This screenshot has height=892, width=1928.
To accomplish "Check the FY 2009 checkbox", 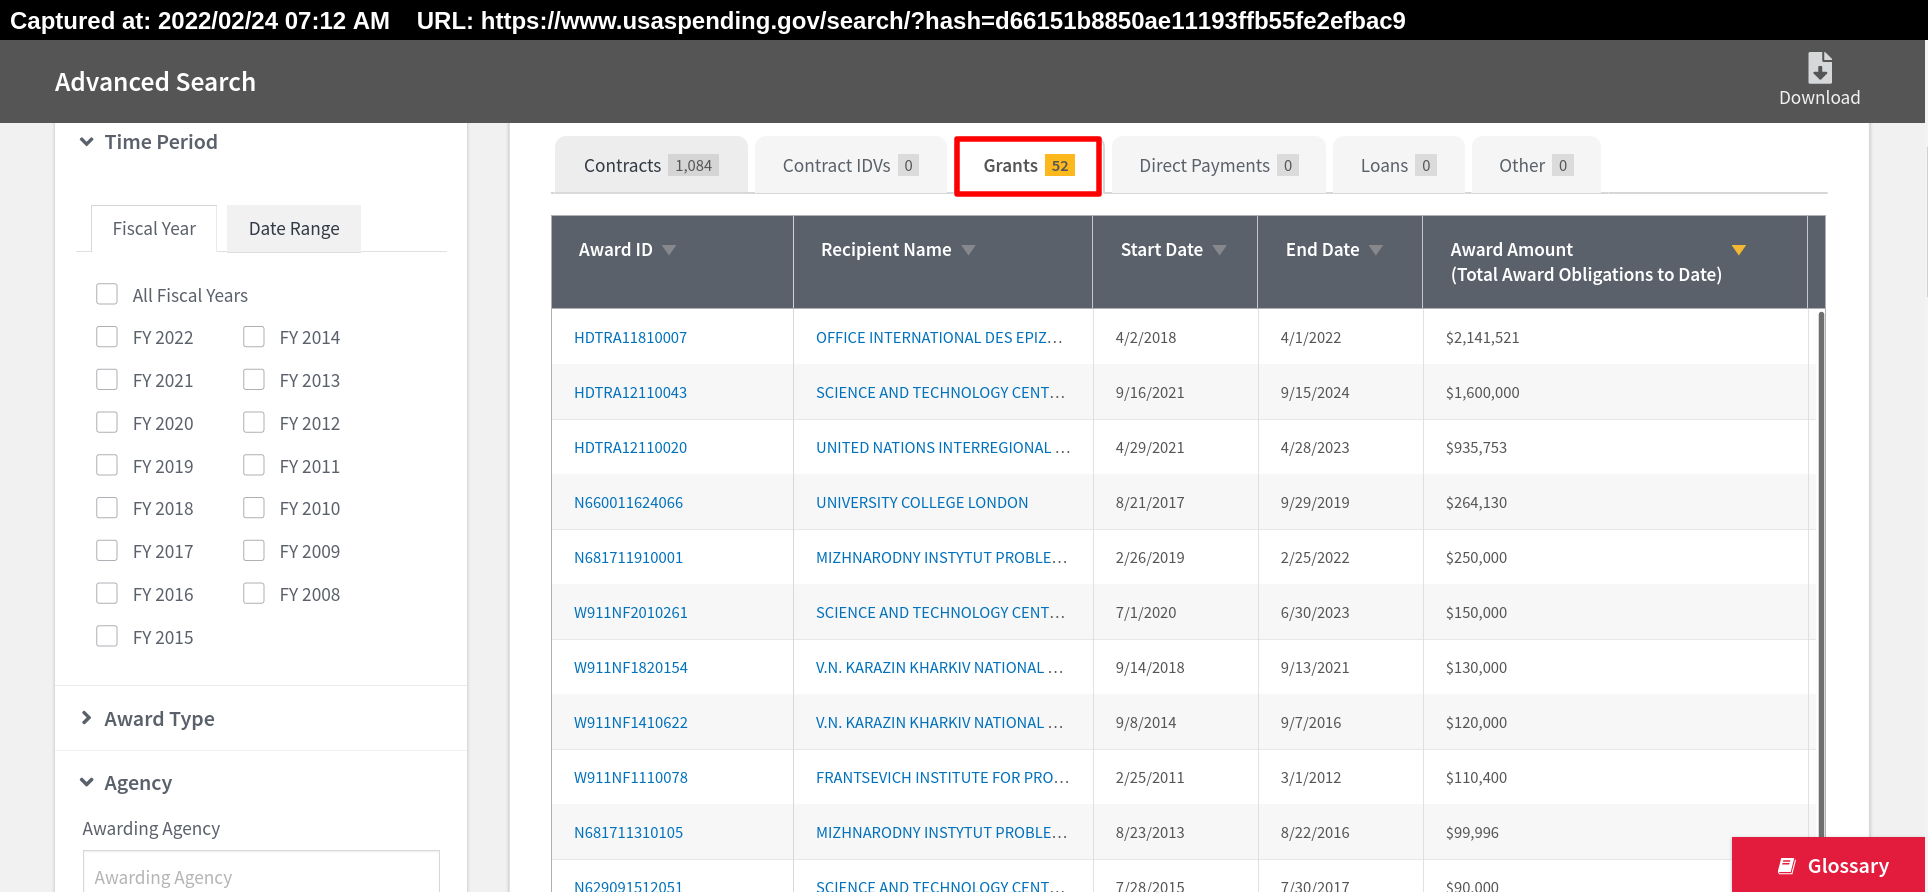I will tap(254, 551).
